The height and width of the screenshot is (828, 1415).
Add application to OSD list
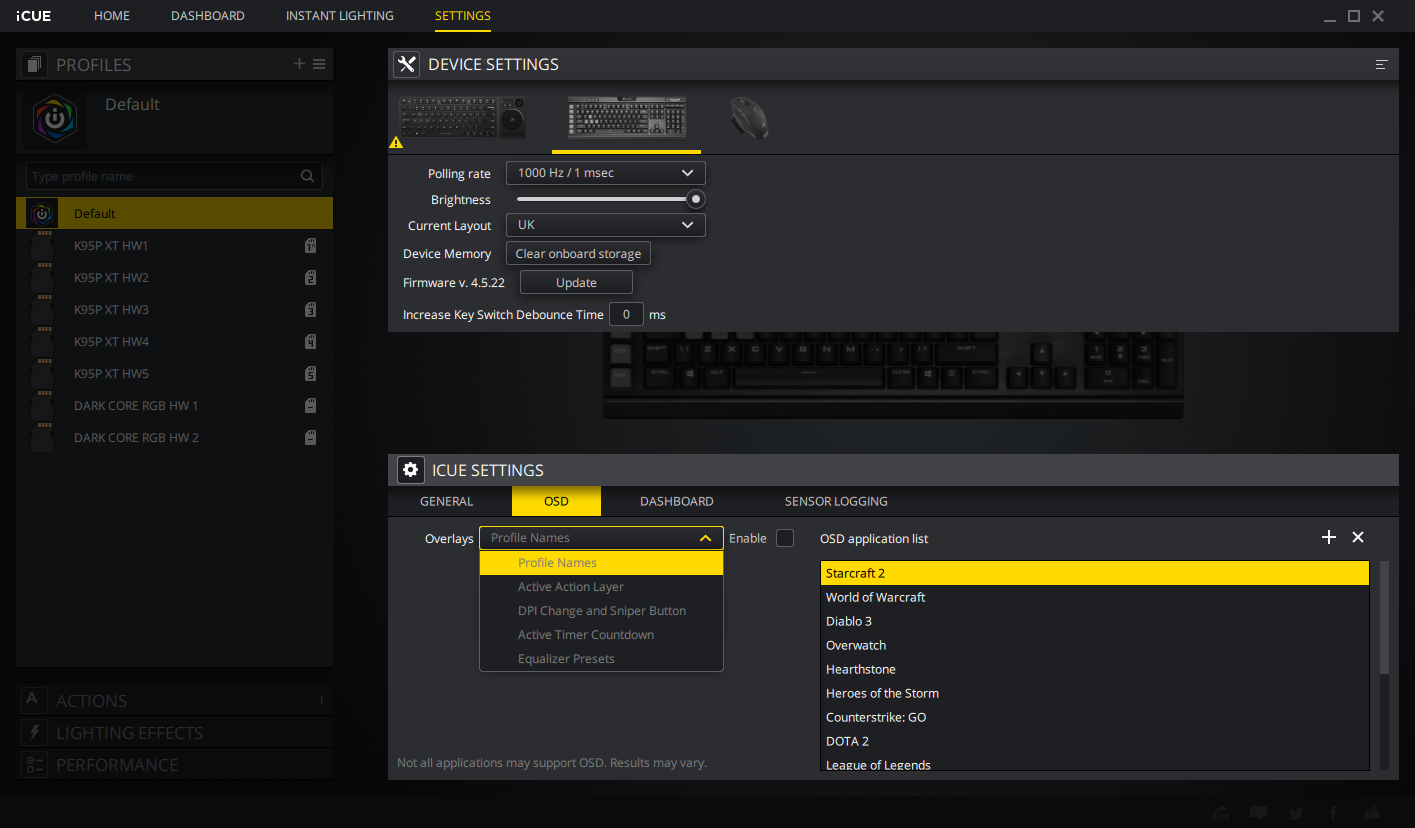coord(1328,538)
